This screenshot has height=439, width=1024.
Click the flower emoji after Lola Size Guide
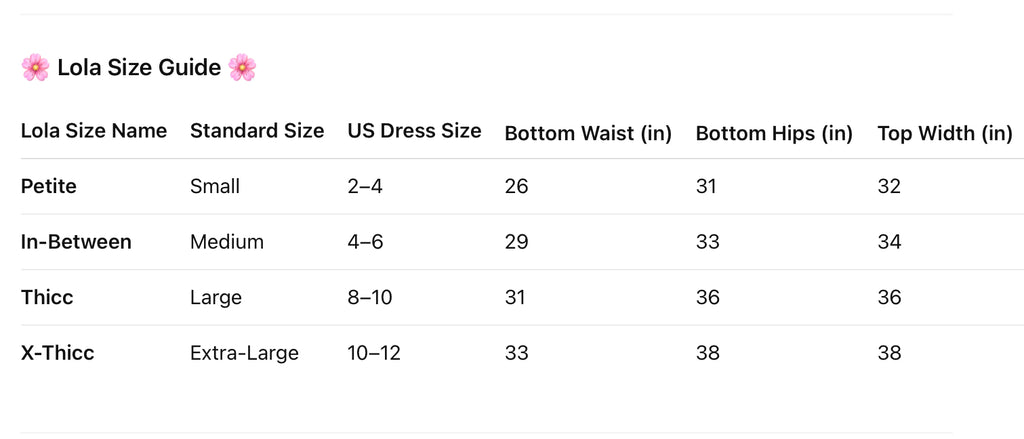tap(242, 68)
